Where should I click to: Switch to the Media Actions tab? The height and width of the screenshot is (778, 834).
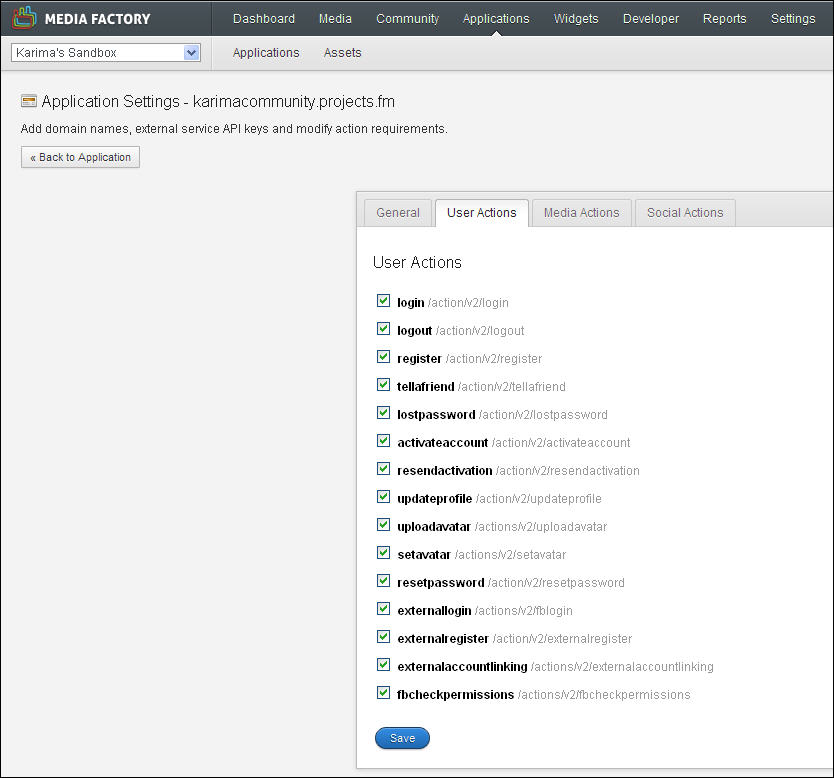(x=581, y=213)
